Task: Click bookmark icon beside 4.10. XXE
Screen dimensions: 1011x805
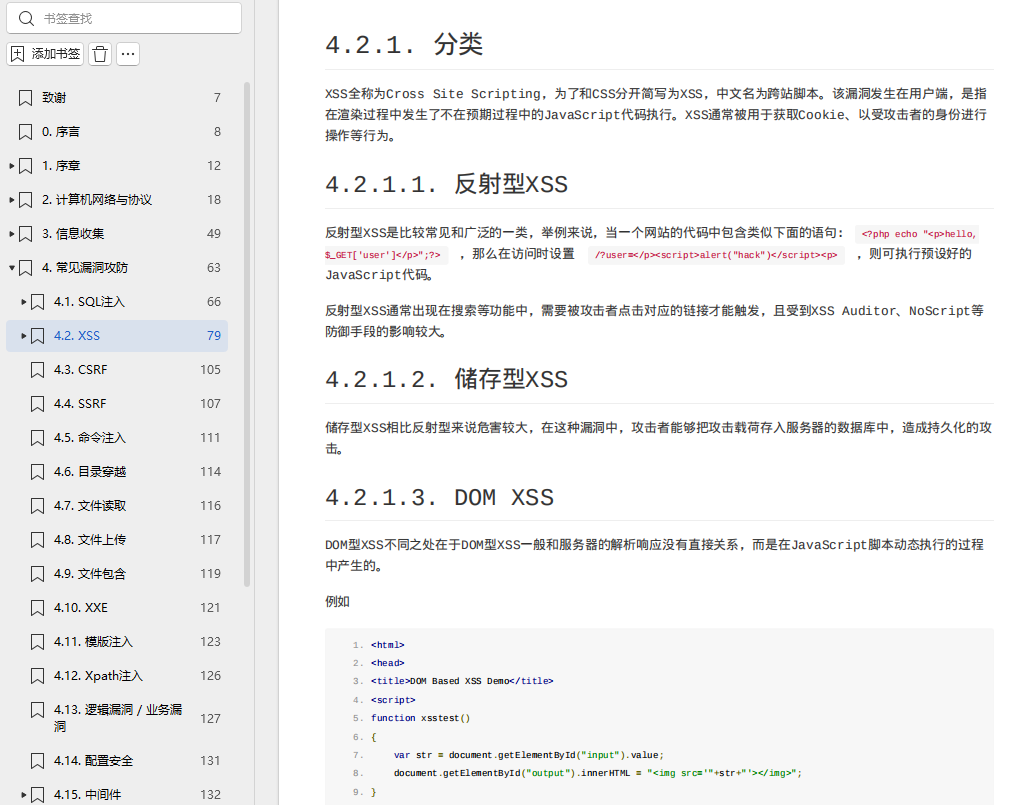Action: (x=37, y=608)
